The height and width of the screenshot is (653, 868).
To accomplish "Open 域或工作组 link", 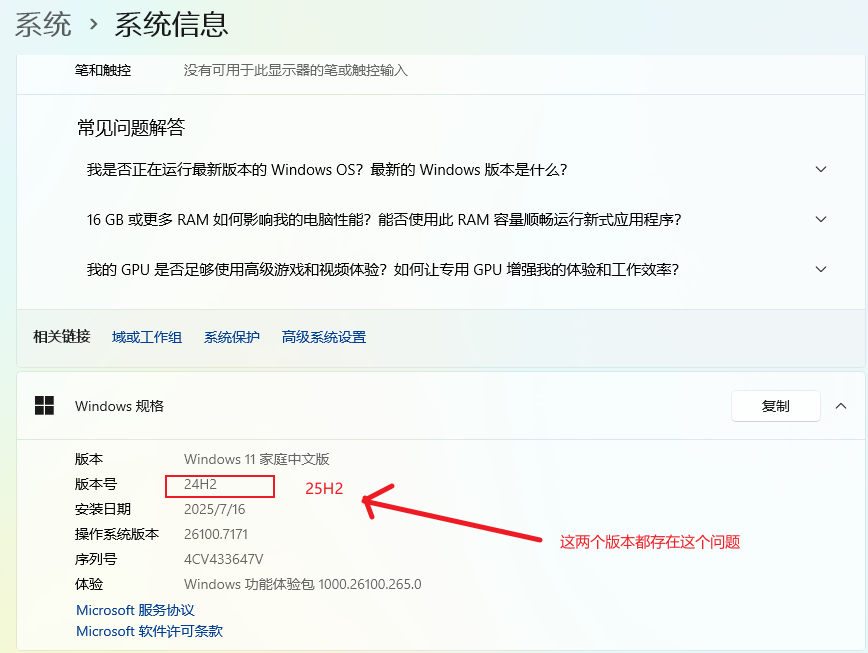I will [x=147, y=337].
